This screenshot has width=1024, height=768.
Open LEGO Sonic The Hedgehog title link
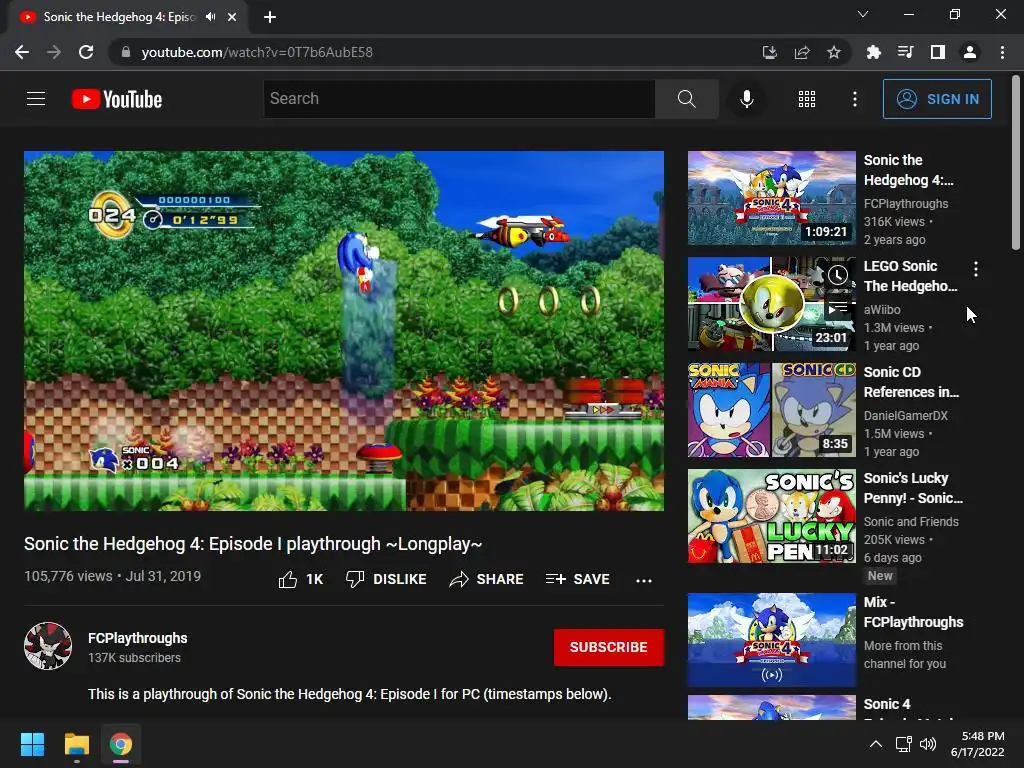tap(910, 276)
